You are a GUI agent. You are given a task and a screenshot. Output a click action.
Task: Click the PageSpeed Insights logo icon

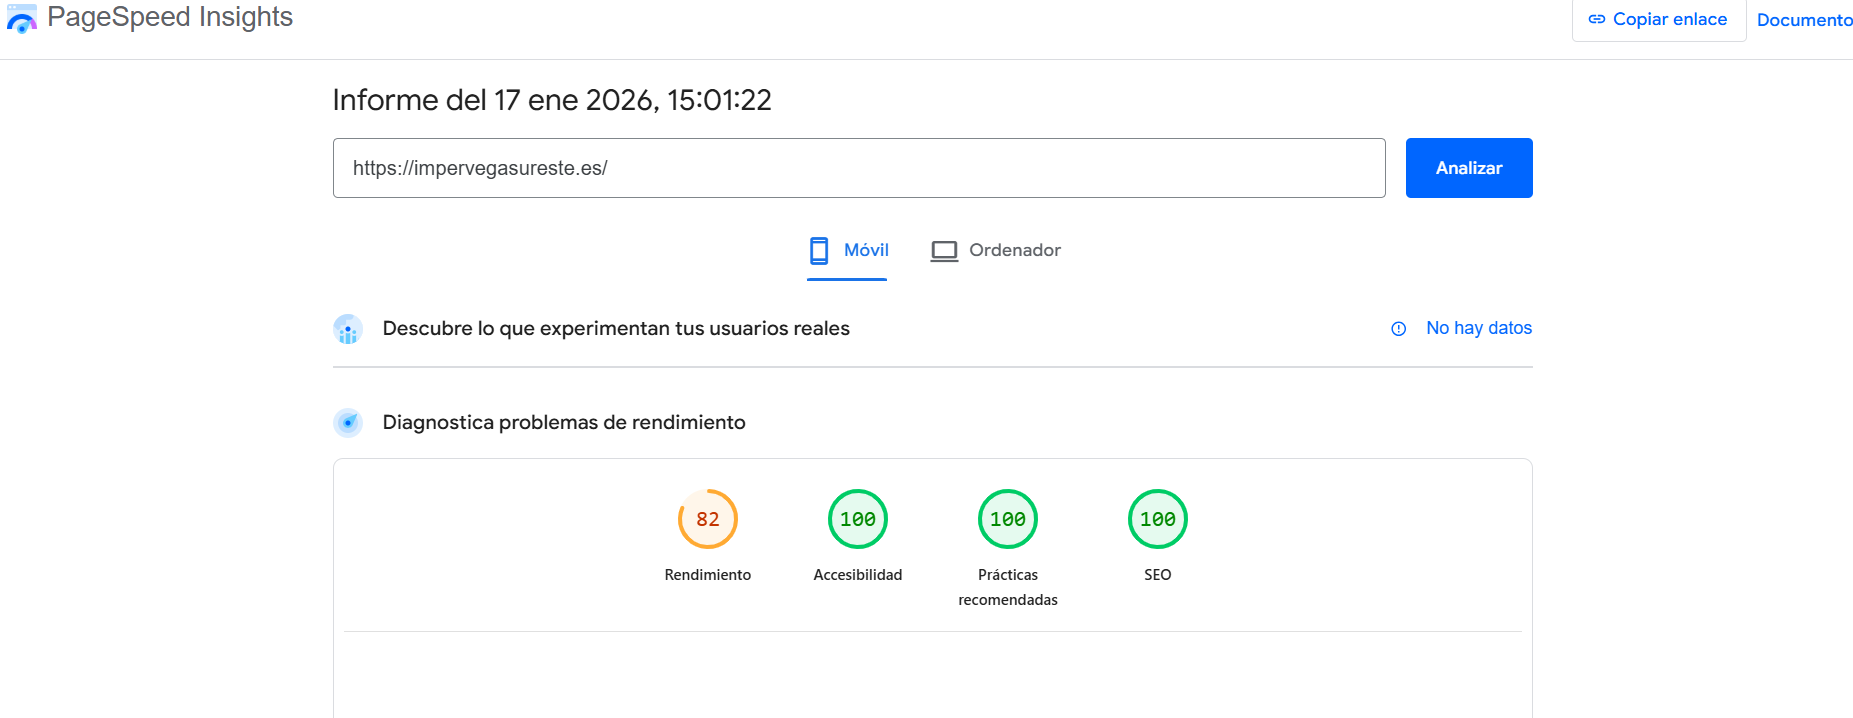[x=21, y=18]
